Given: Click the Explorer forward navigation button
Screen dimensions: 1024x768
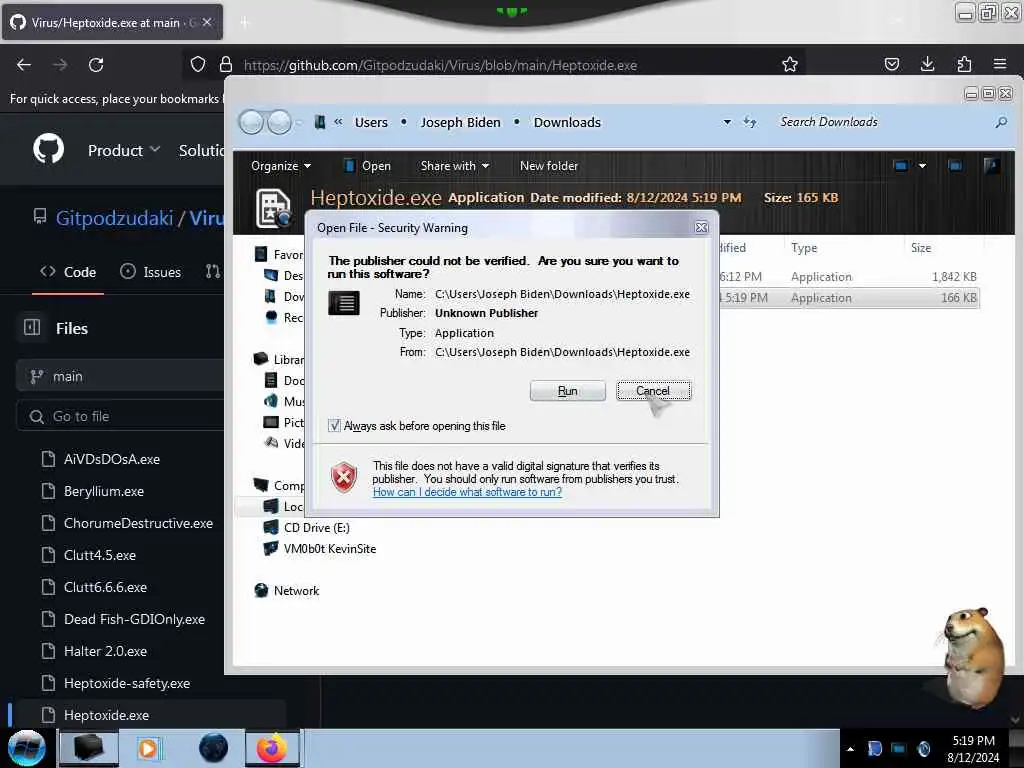Looking at the screenshot, I should click(280, 122).
